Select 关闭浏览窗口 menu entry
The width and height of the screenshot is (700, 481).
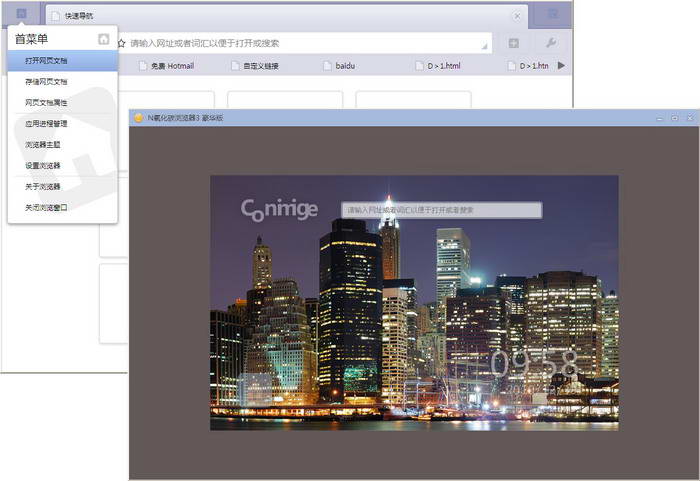(62, 208)
